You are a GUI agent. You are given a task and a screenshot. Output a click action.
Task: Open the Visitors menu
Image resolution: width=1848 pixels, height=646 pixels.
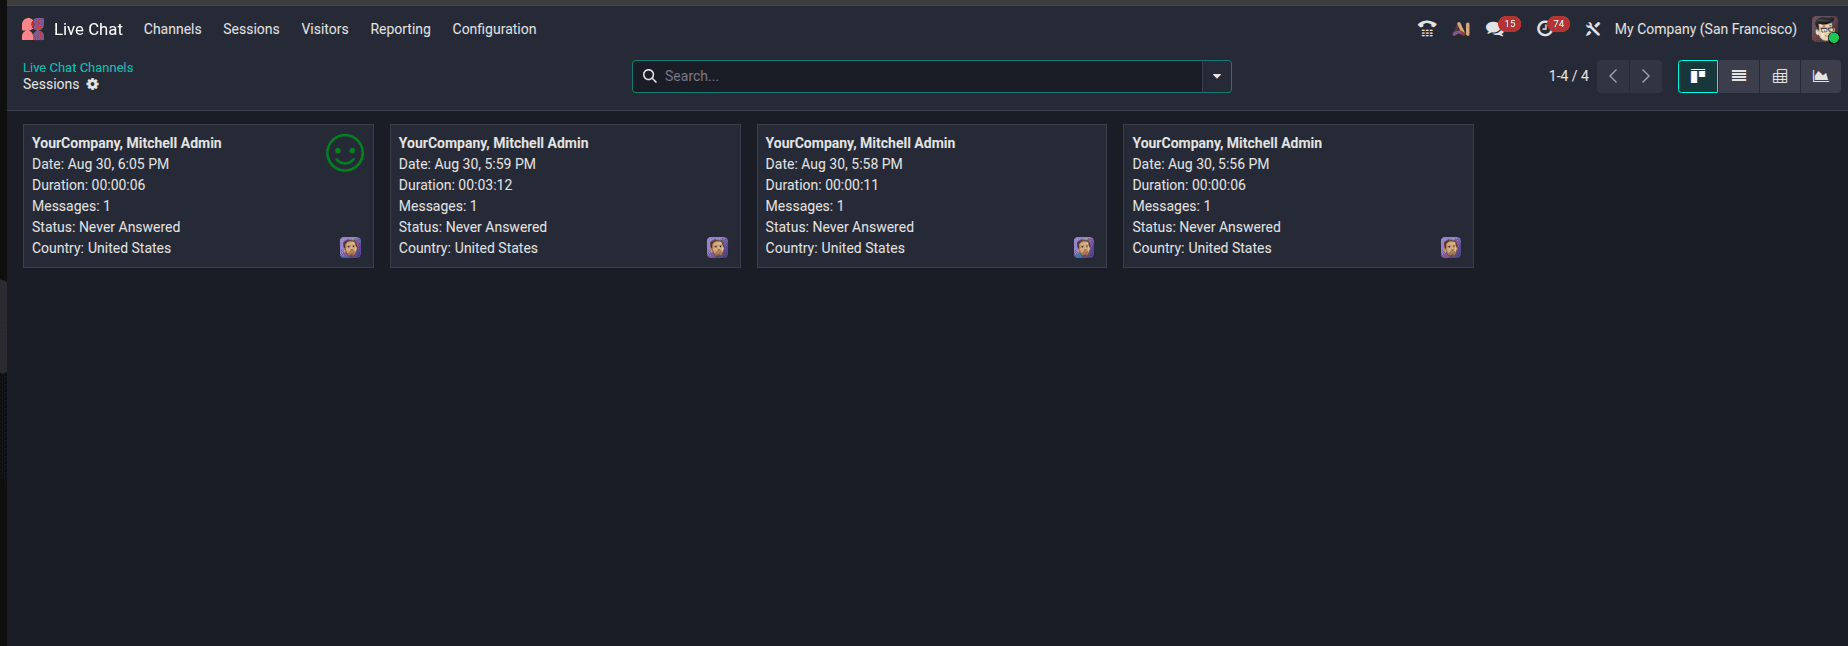point(325,29)
